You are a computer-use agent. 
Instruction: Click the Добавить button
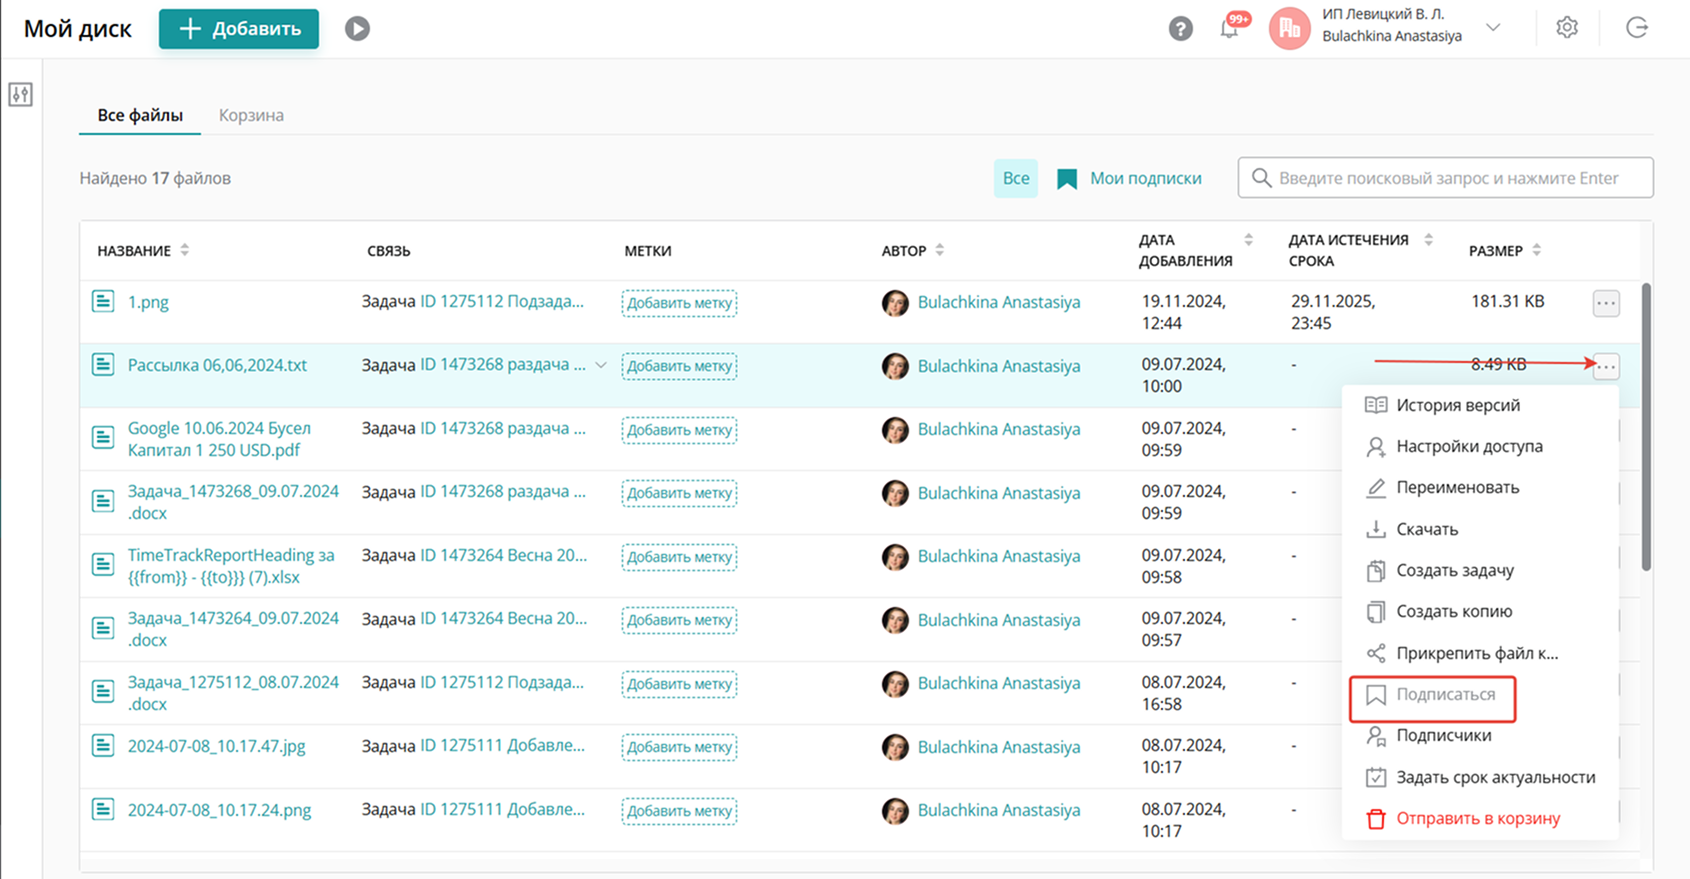239,29
